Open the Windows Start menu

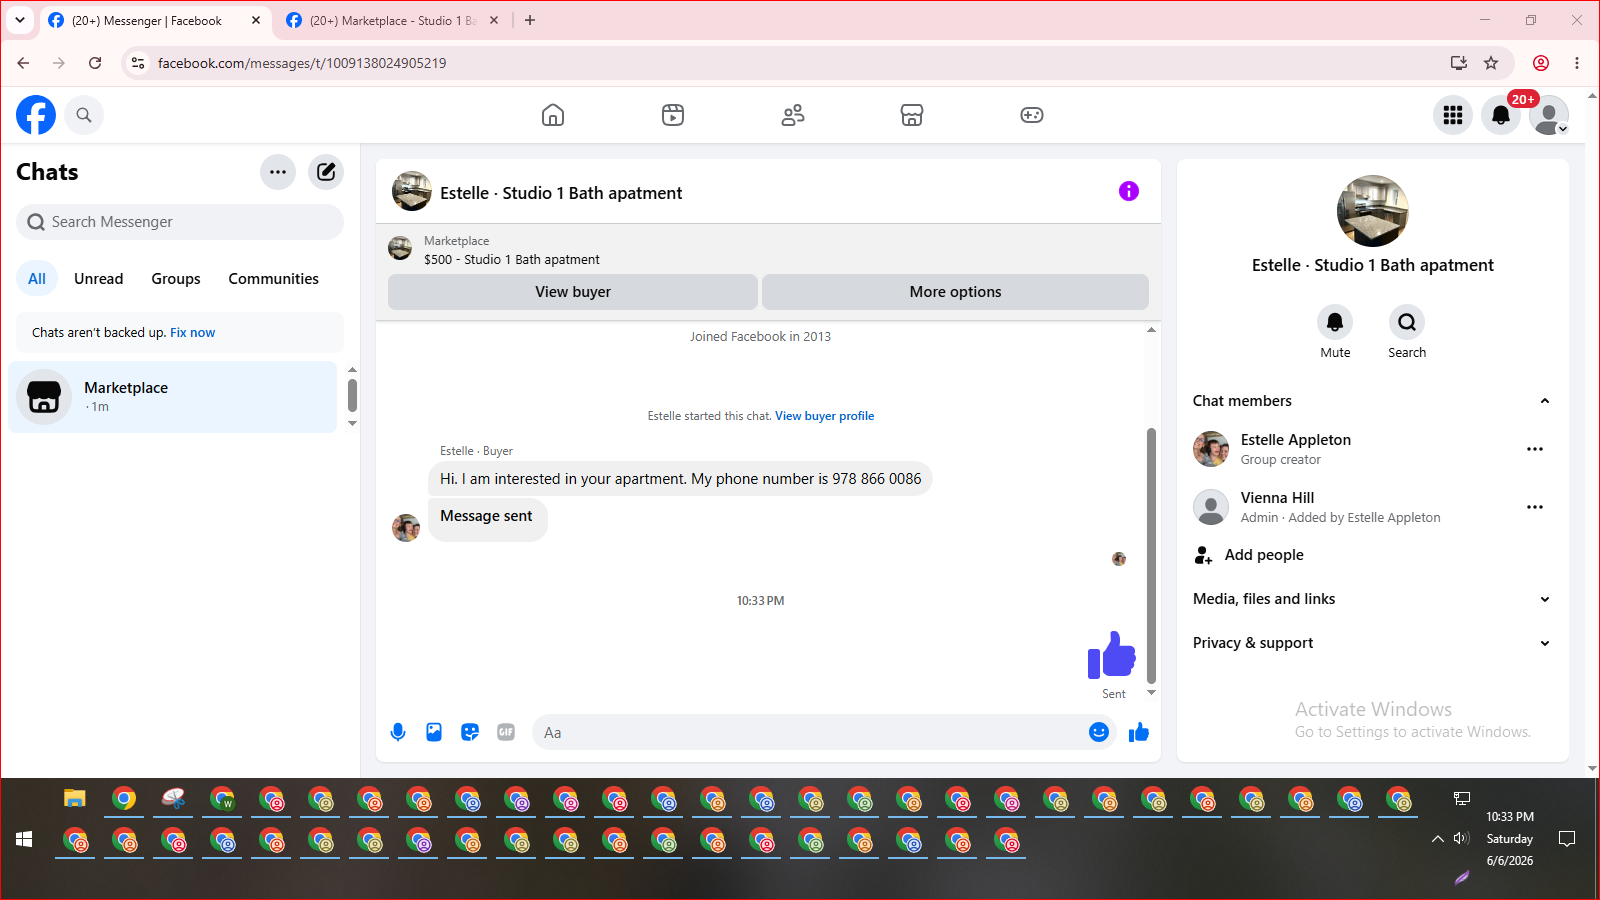coord(24,839)
